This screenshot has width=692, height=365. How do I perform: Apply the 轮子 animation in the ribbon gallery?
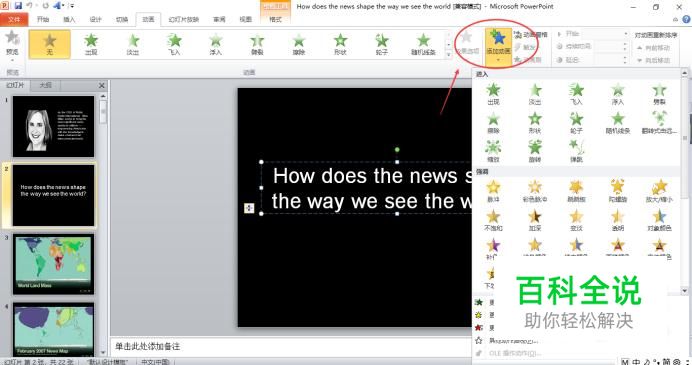pos(382,44)
